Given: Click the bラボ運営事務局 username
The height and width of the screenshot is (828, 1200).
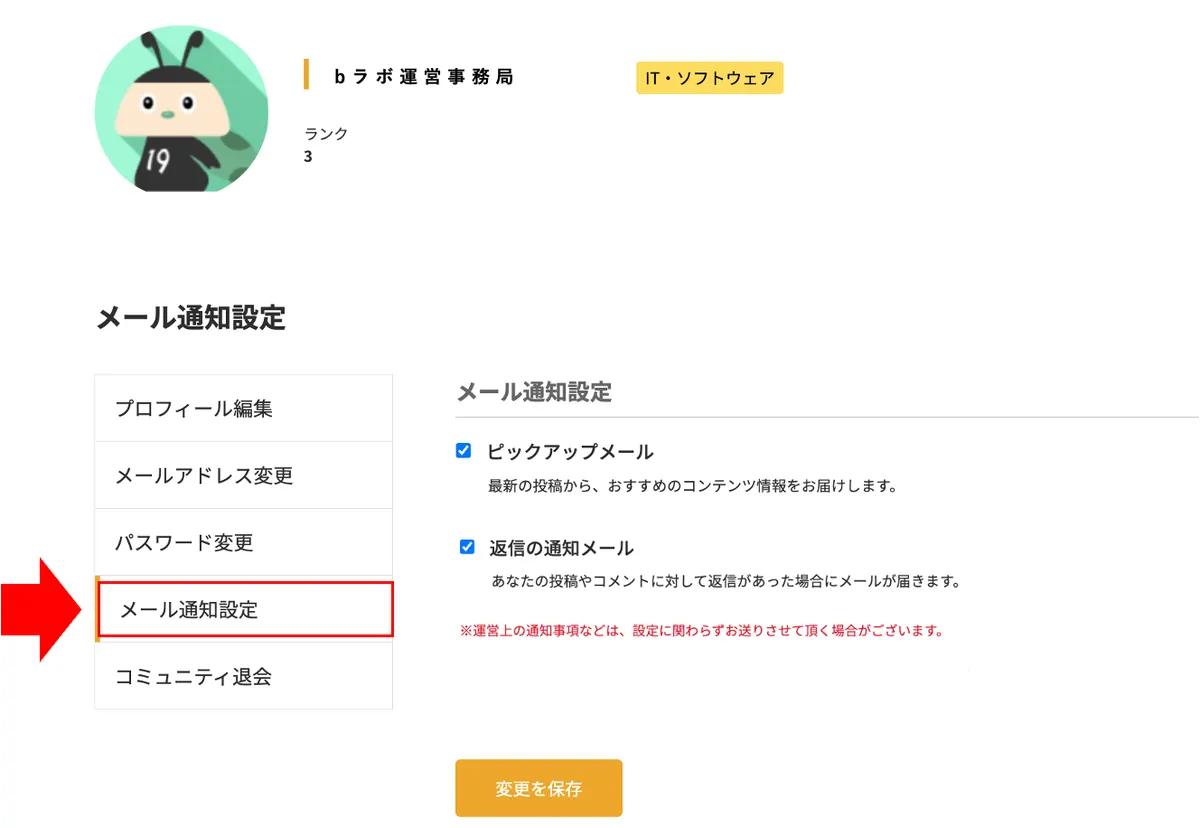Looking at the screenshot, I should [424, 76].
